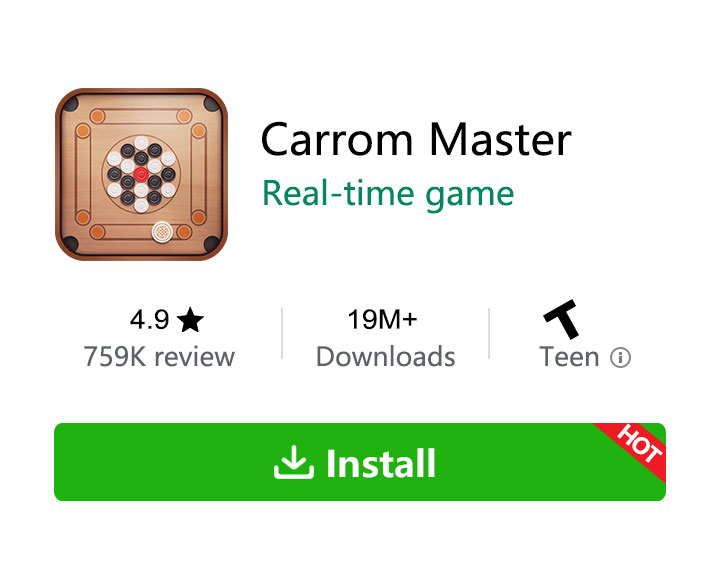Click the Teen rating info icon
The image size is (720, 572).
620,358
